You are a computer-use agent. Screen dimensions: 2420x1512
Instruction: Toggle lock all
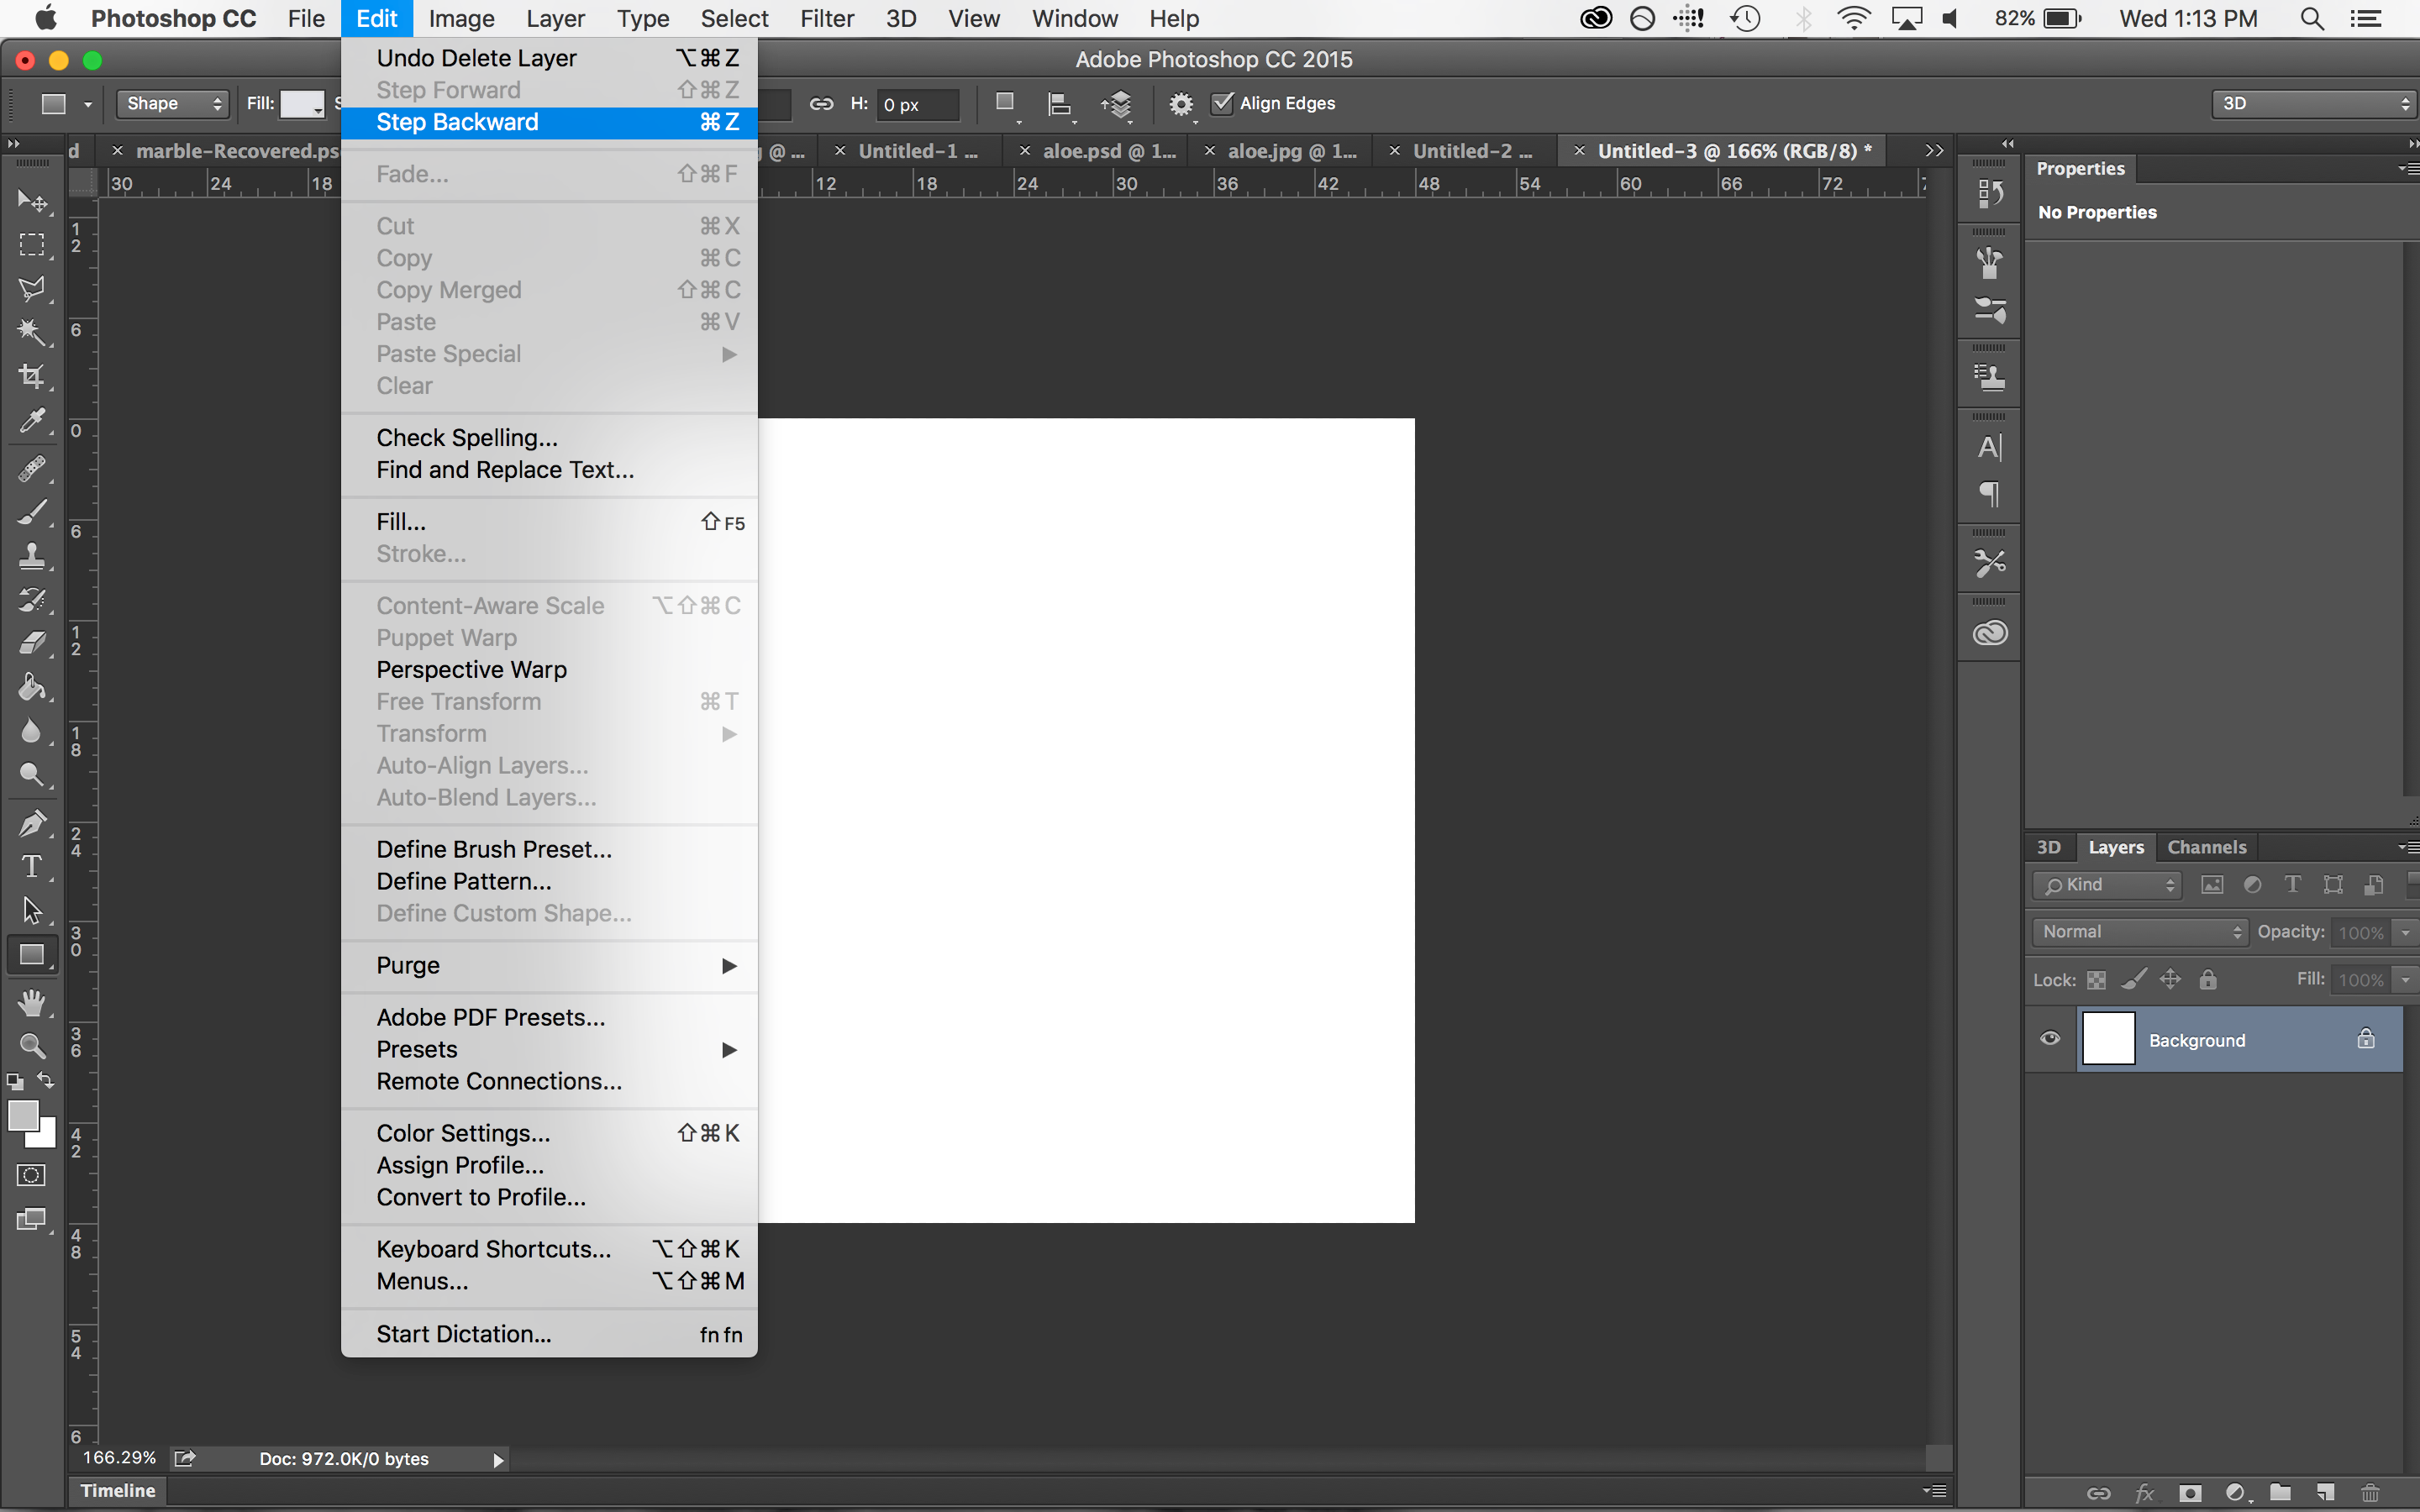[2208, 980]
